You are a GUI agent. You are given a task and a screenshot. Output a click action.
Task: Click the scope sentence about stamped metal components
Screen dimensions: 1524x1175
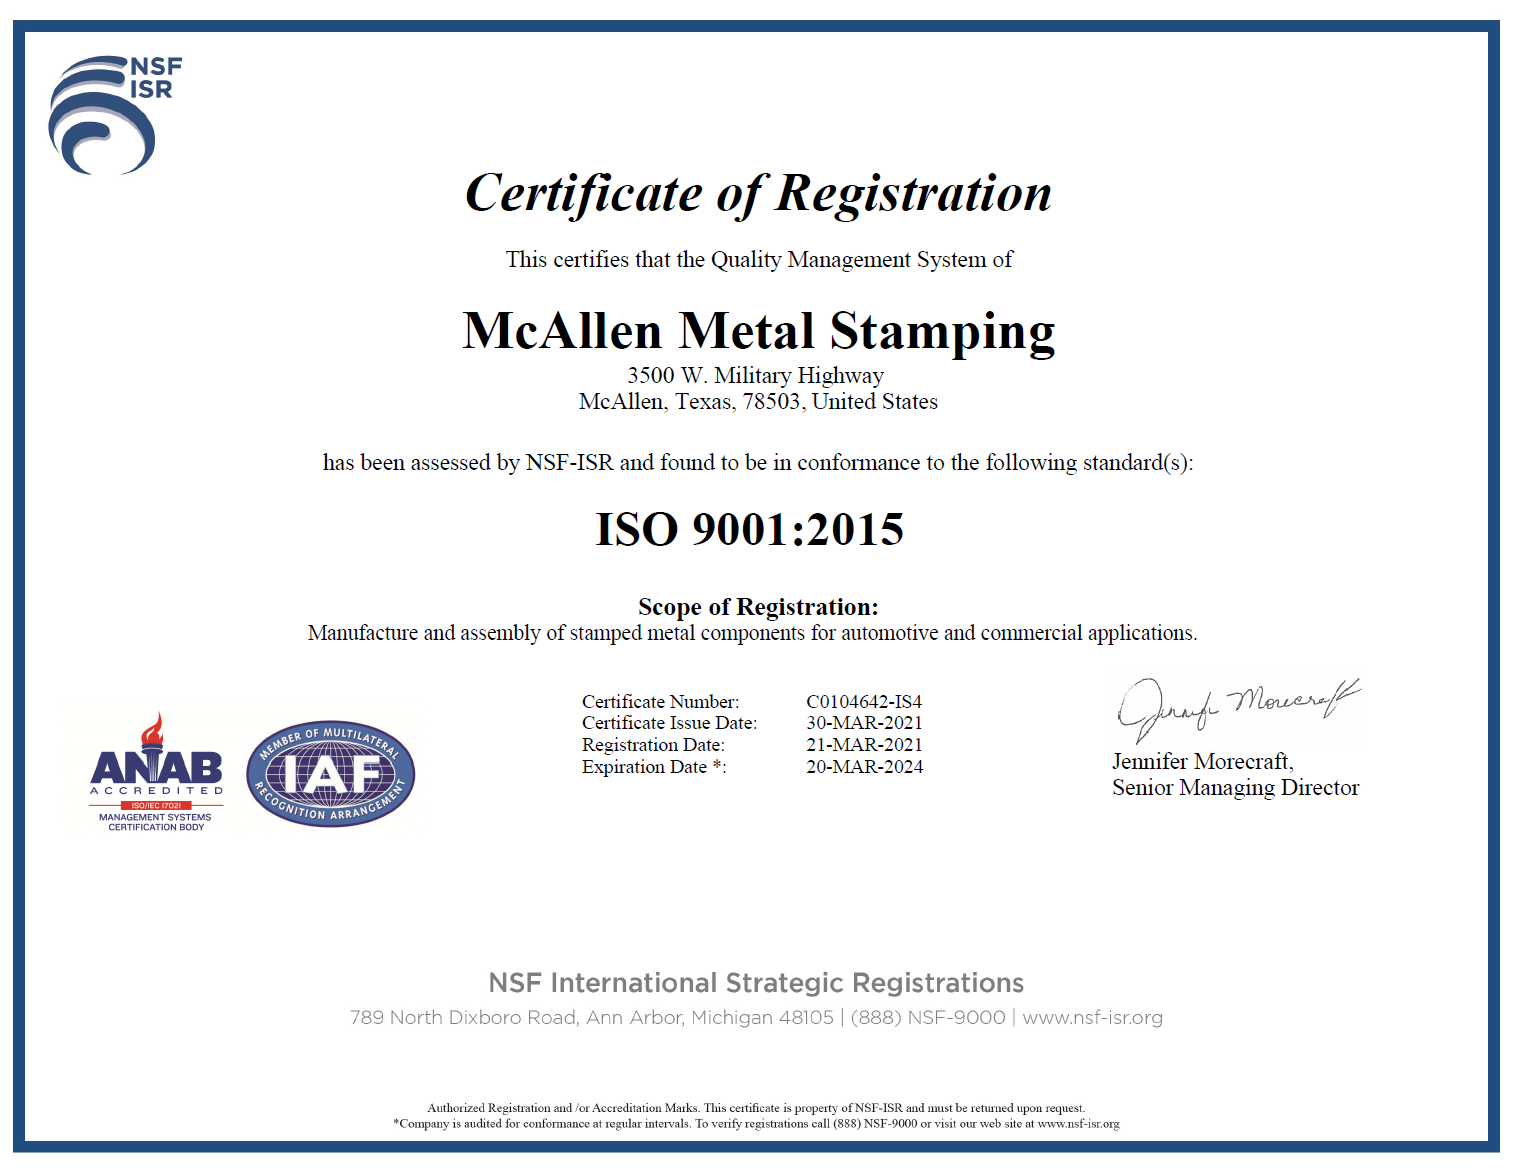tap(752, 633)
